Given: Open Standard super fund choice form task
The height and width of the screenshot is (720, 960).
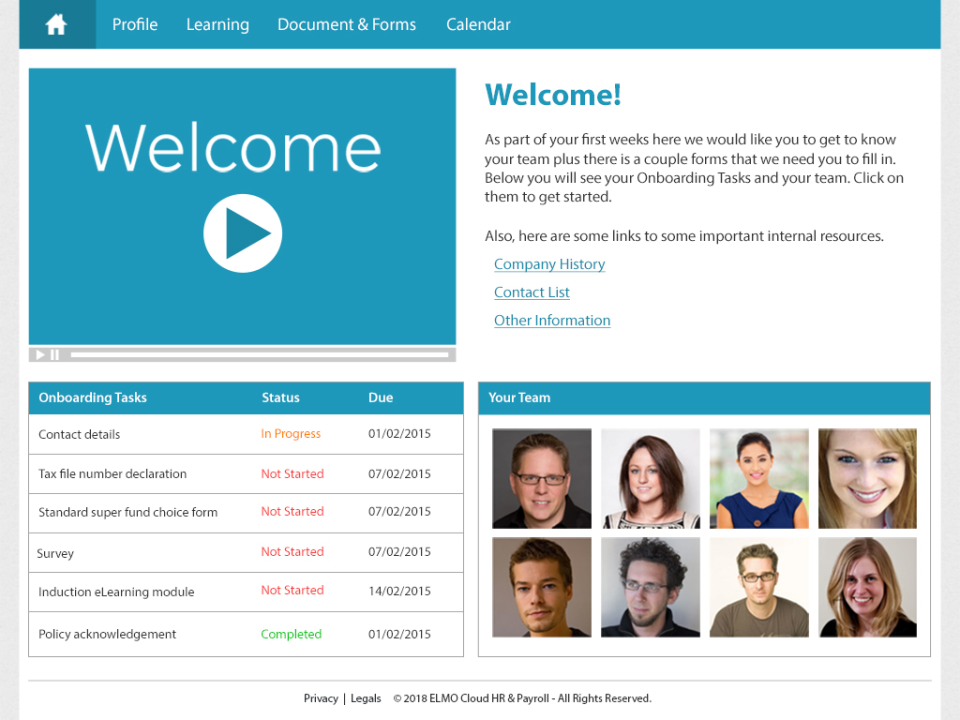Looking at the screenshot, I should [x=128, y=512].
